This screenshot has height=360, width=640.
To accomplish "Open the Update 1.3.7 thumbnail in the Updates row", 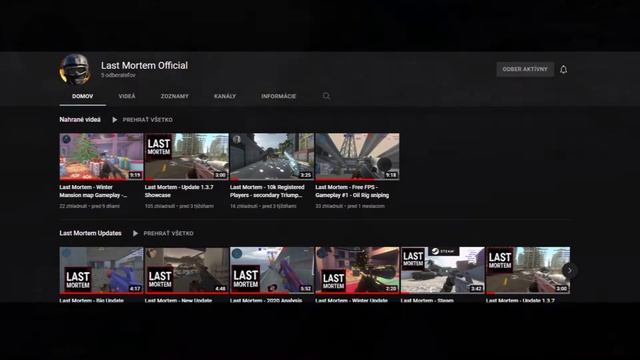I will tap(528, 270).
